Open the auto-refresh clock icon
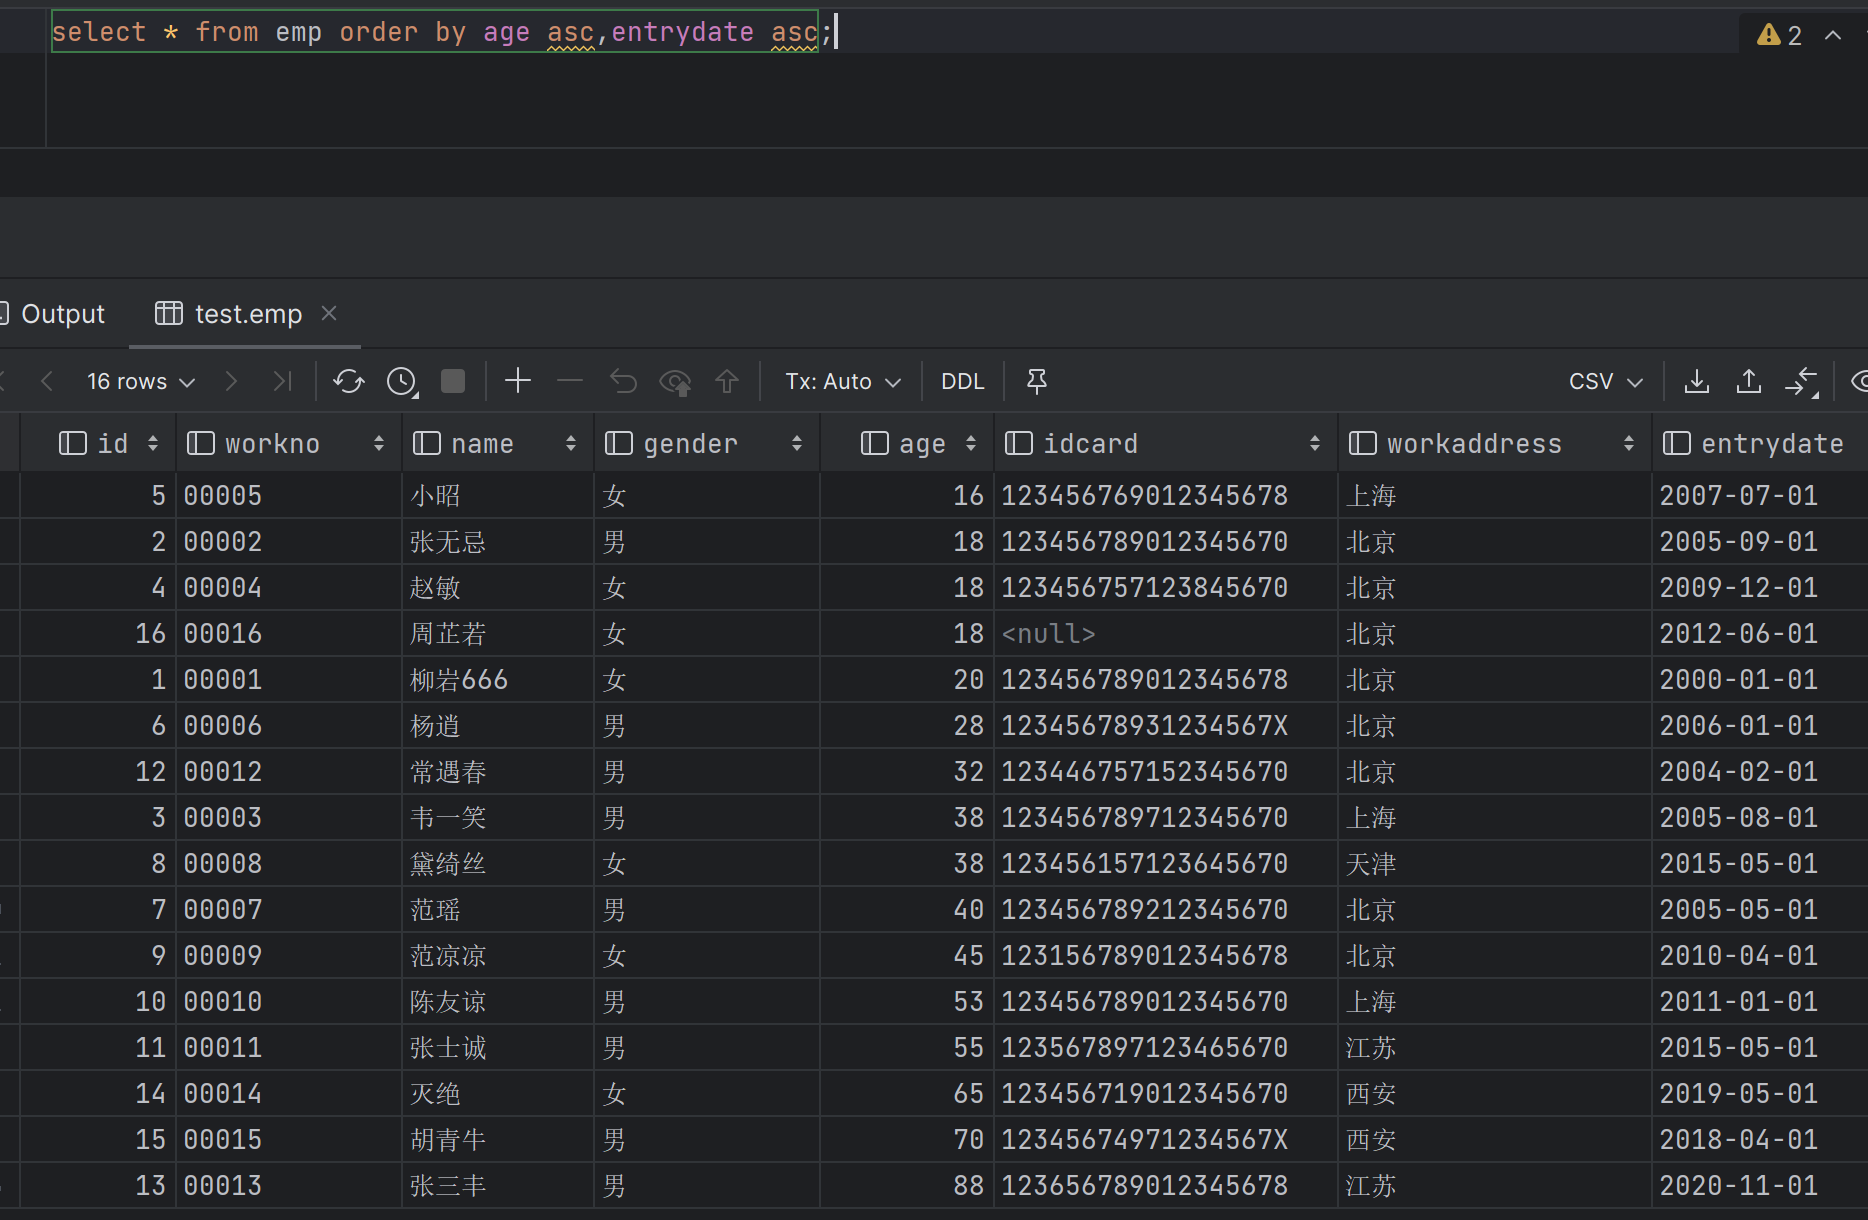Viewport: 1868px width, 1220px height. (402, 381)
